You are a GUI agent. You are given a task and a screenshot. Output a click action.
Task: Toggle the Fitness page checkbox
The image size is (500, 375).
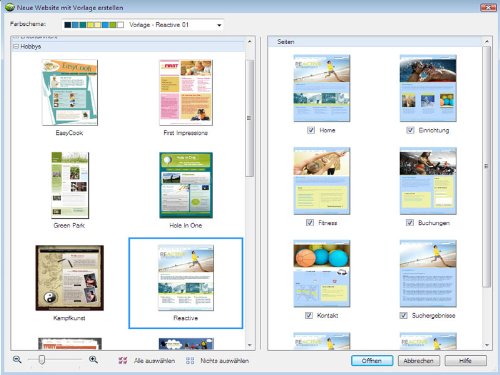coord(310,223)
